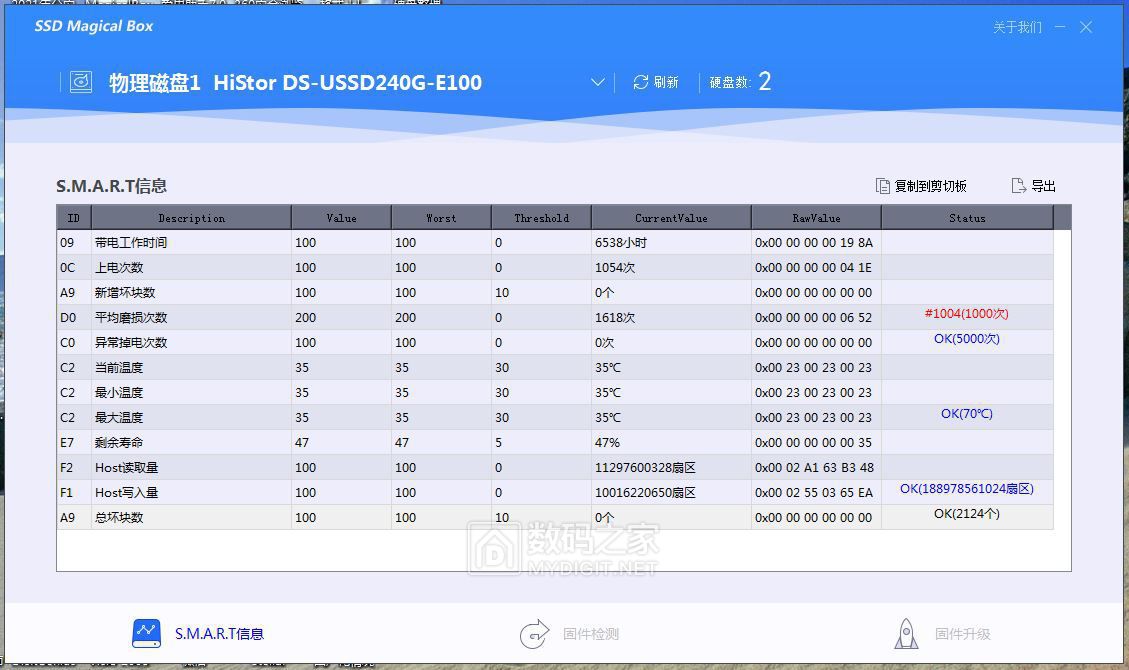Click the 10016220650扇区 write value
The height and width of the screenshot is (670, 1129).
(x=645, y=493)
